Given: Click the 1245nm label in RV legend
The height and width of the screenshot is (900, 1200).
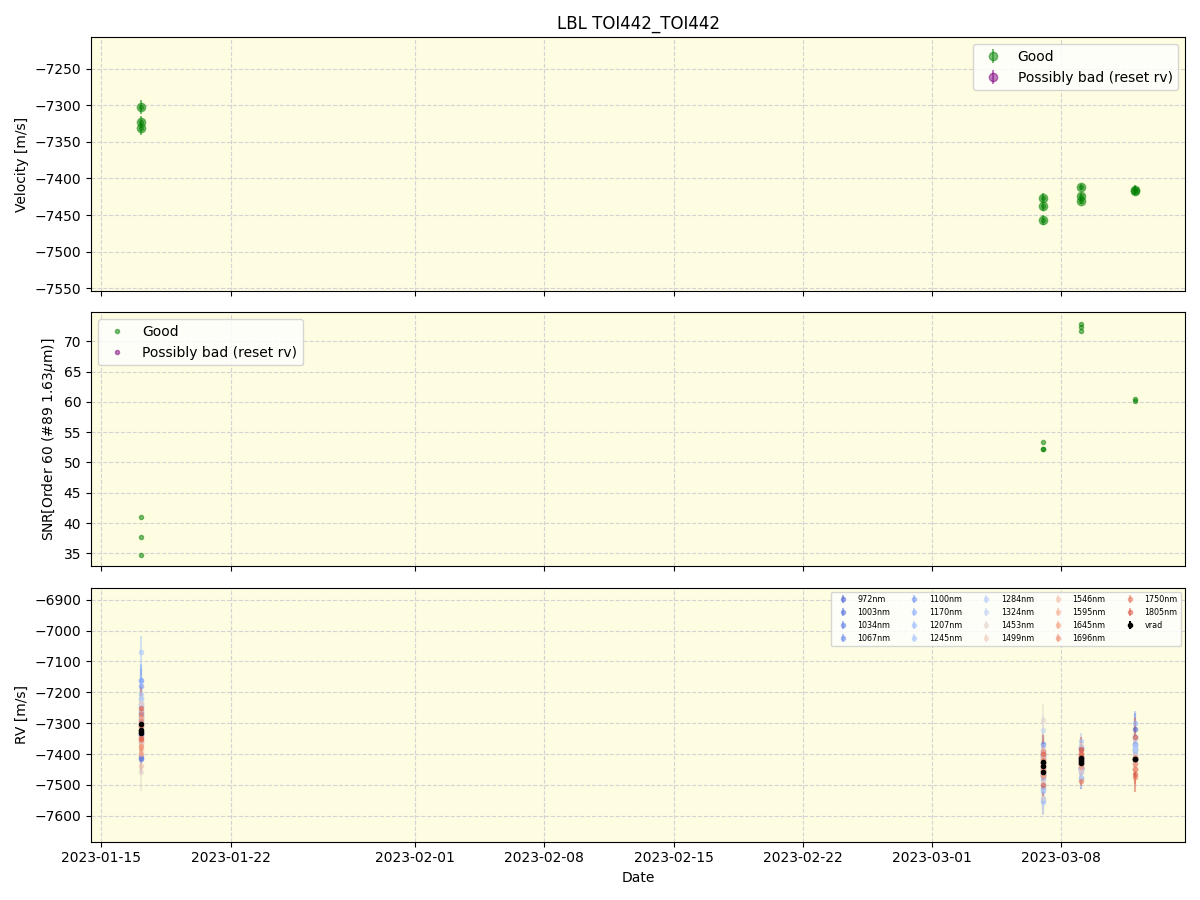Looking at the screenshot, I should pyautogui.click(x=945, y=638).
